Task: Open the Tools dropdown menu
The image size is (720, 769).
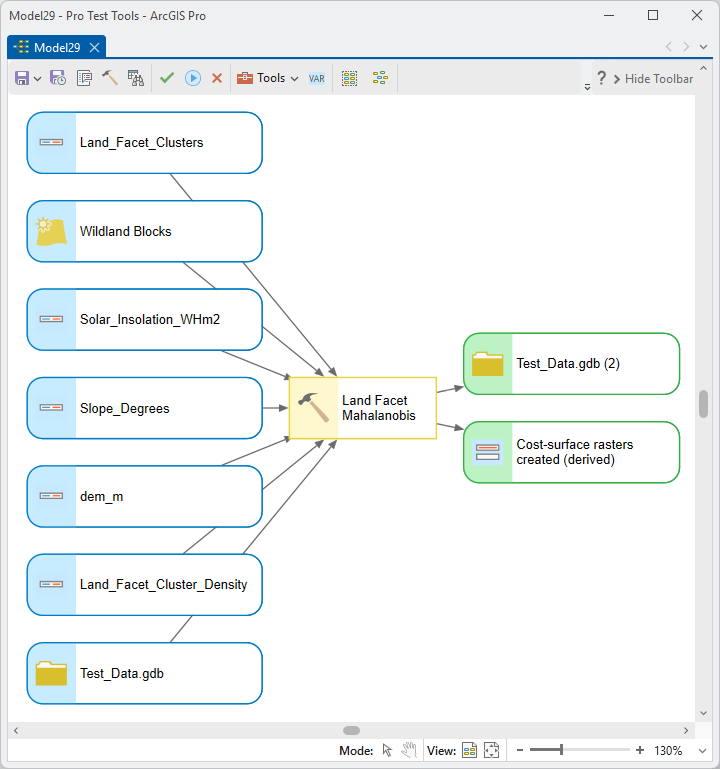Action: pyautogui.click(x=268, y=78)
